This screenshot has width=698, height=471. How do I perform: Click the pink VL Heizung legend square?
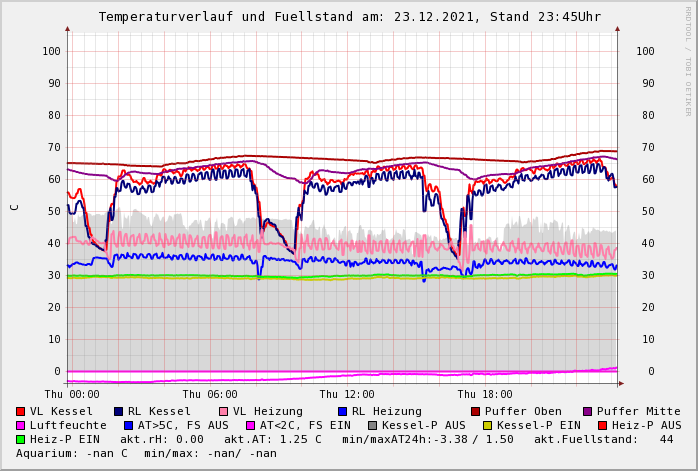click(x=223, y=411)
